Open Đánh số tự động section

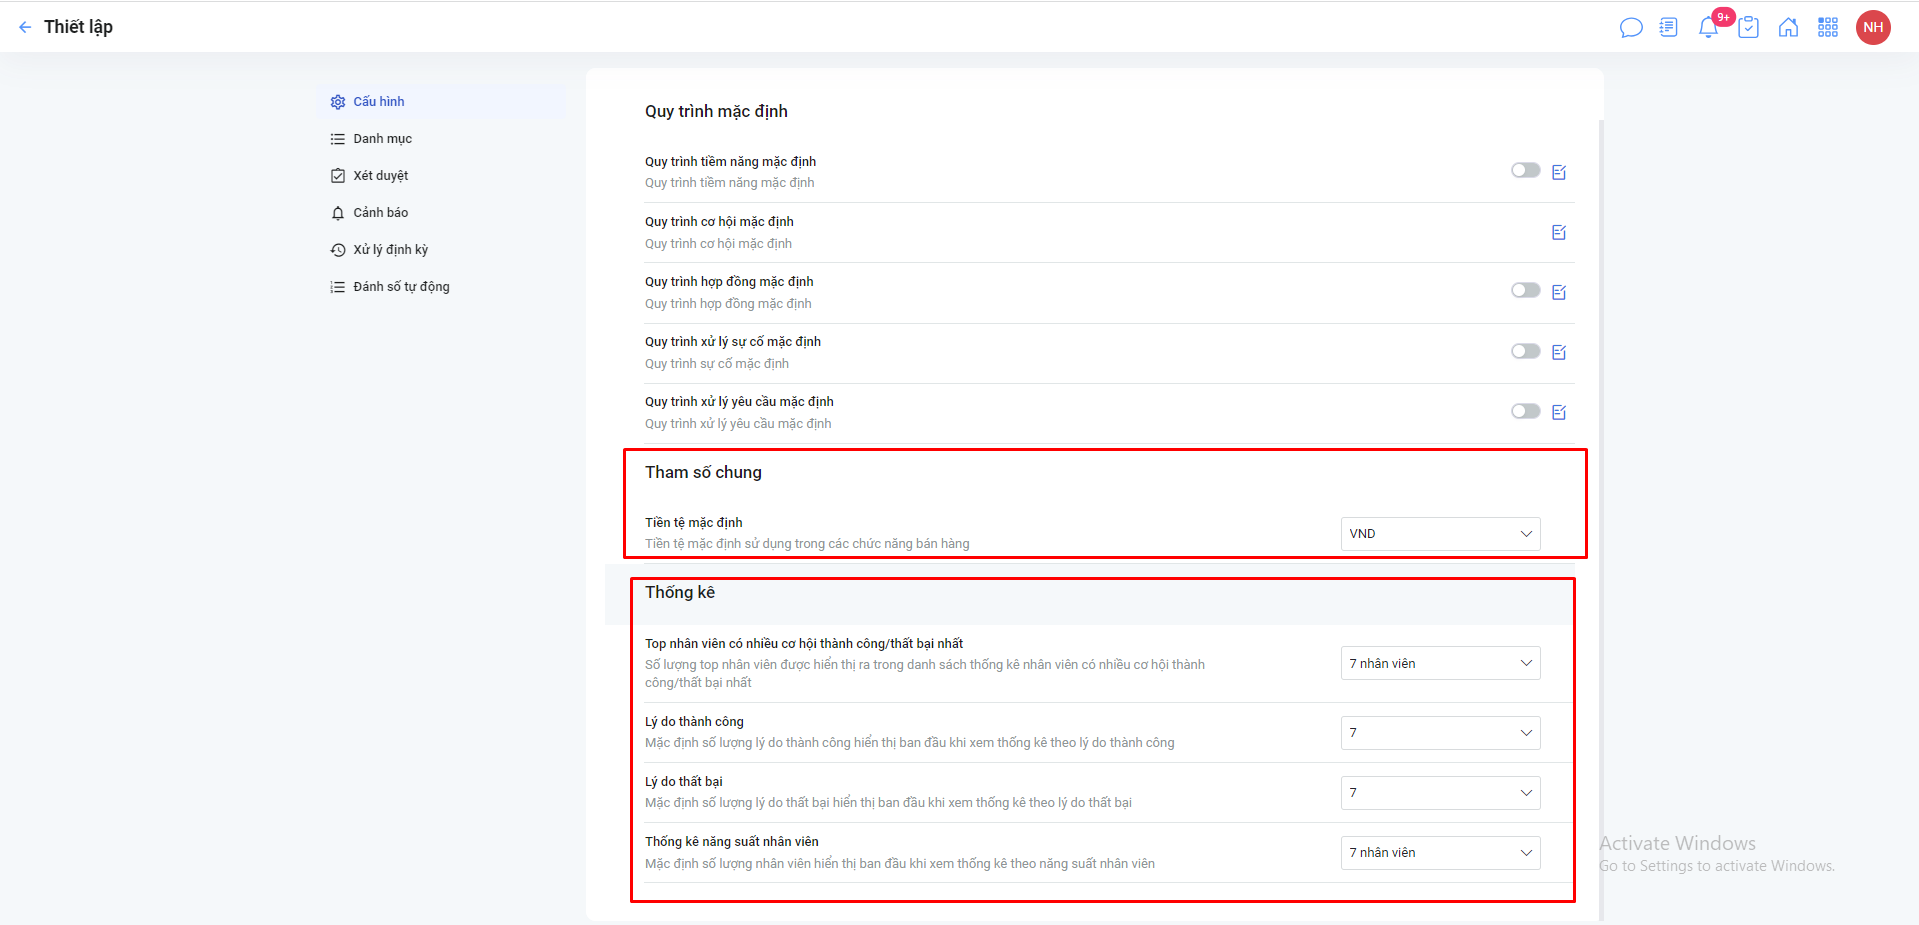[x=401, y=287]
